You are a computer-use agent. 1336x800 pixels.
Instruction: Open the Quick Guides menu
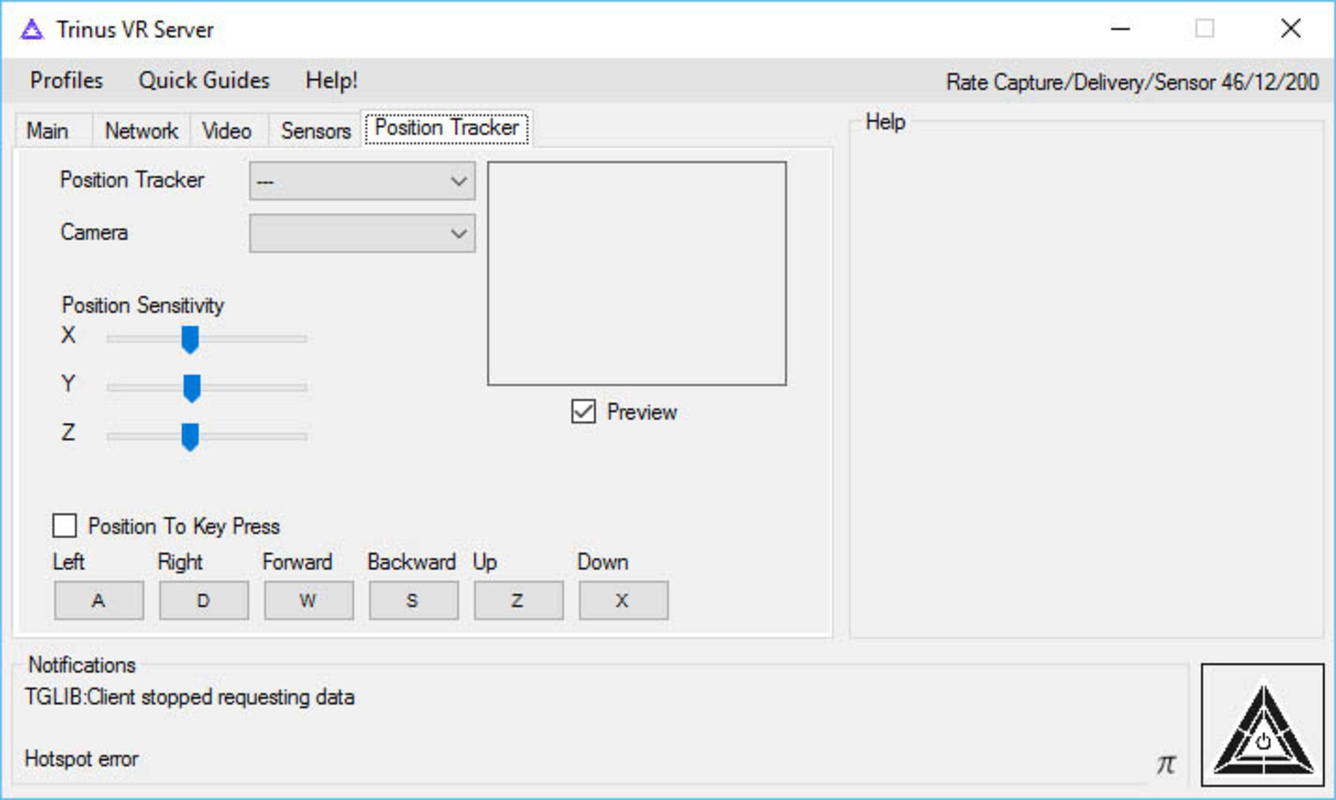click(x=205, y=80)
